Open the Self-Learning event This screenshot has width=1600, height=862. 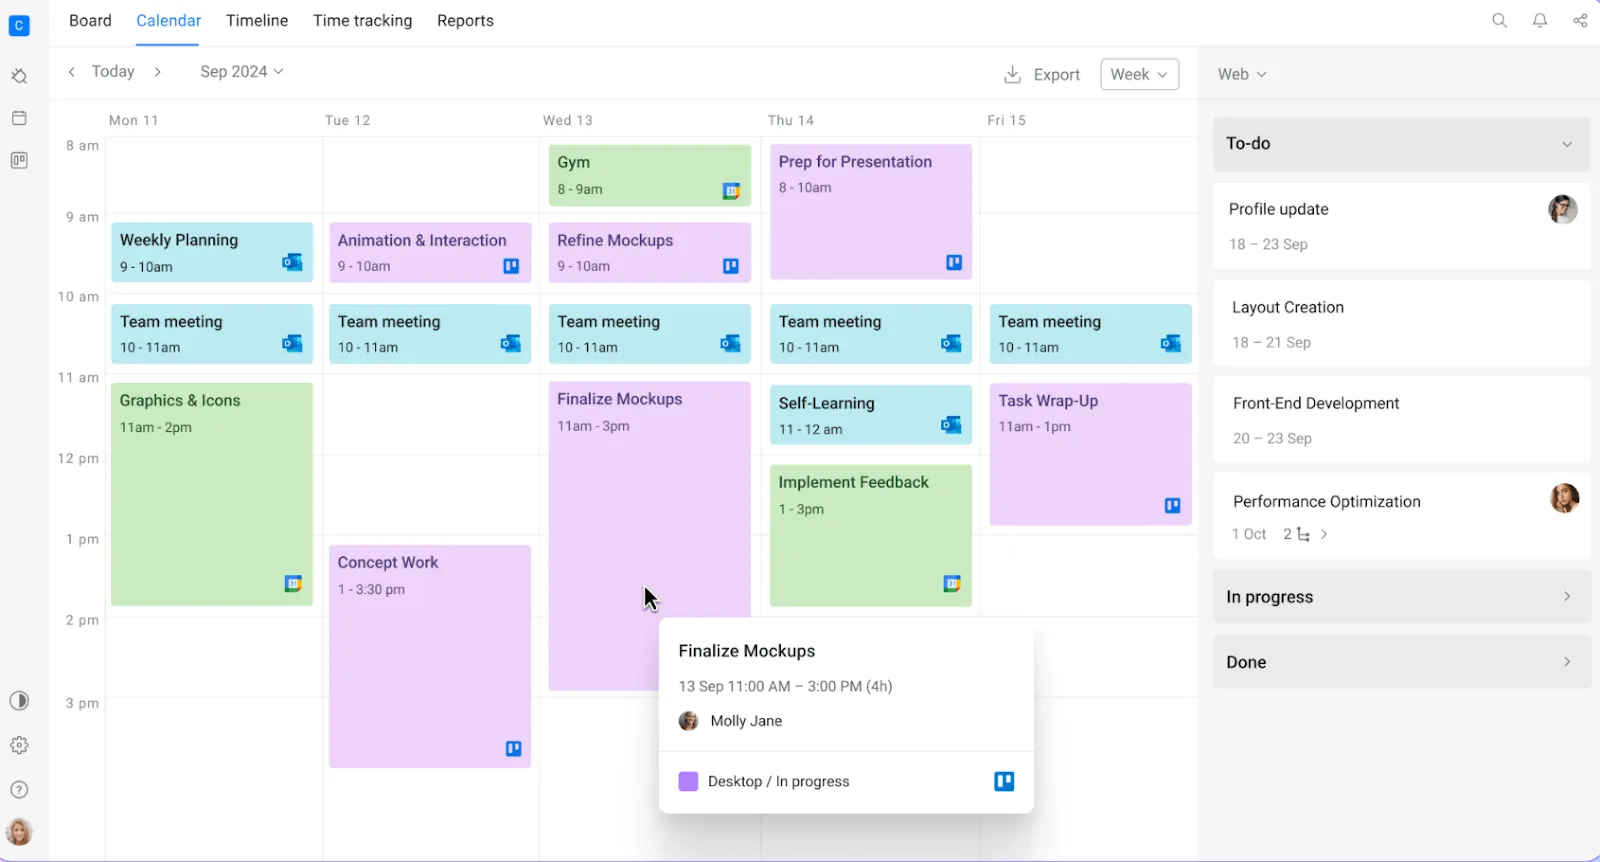(871, 415)
